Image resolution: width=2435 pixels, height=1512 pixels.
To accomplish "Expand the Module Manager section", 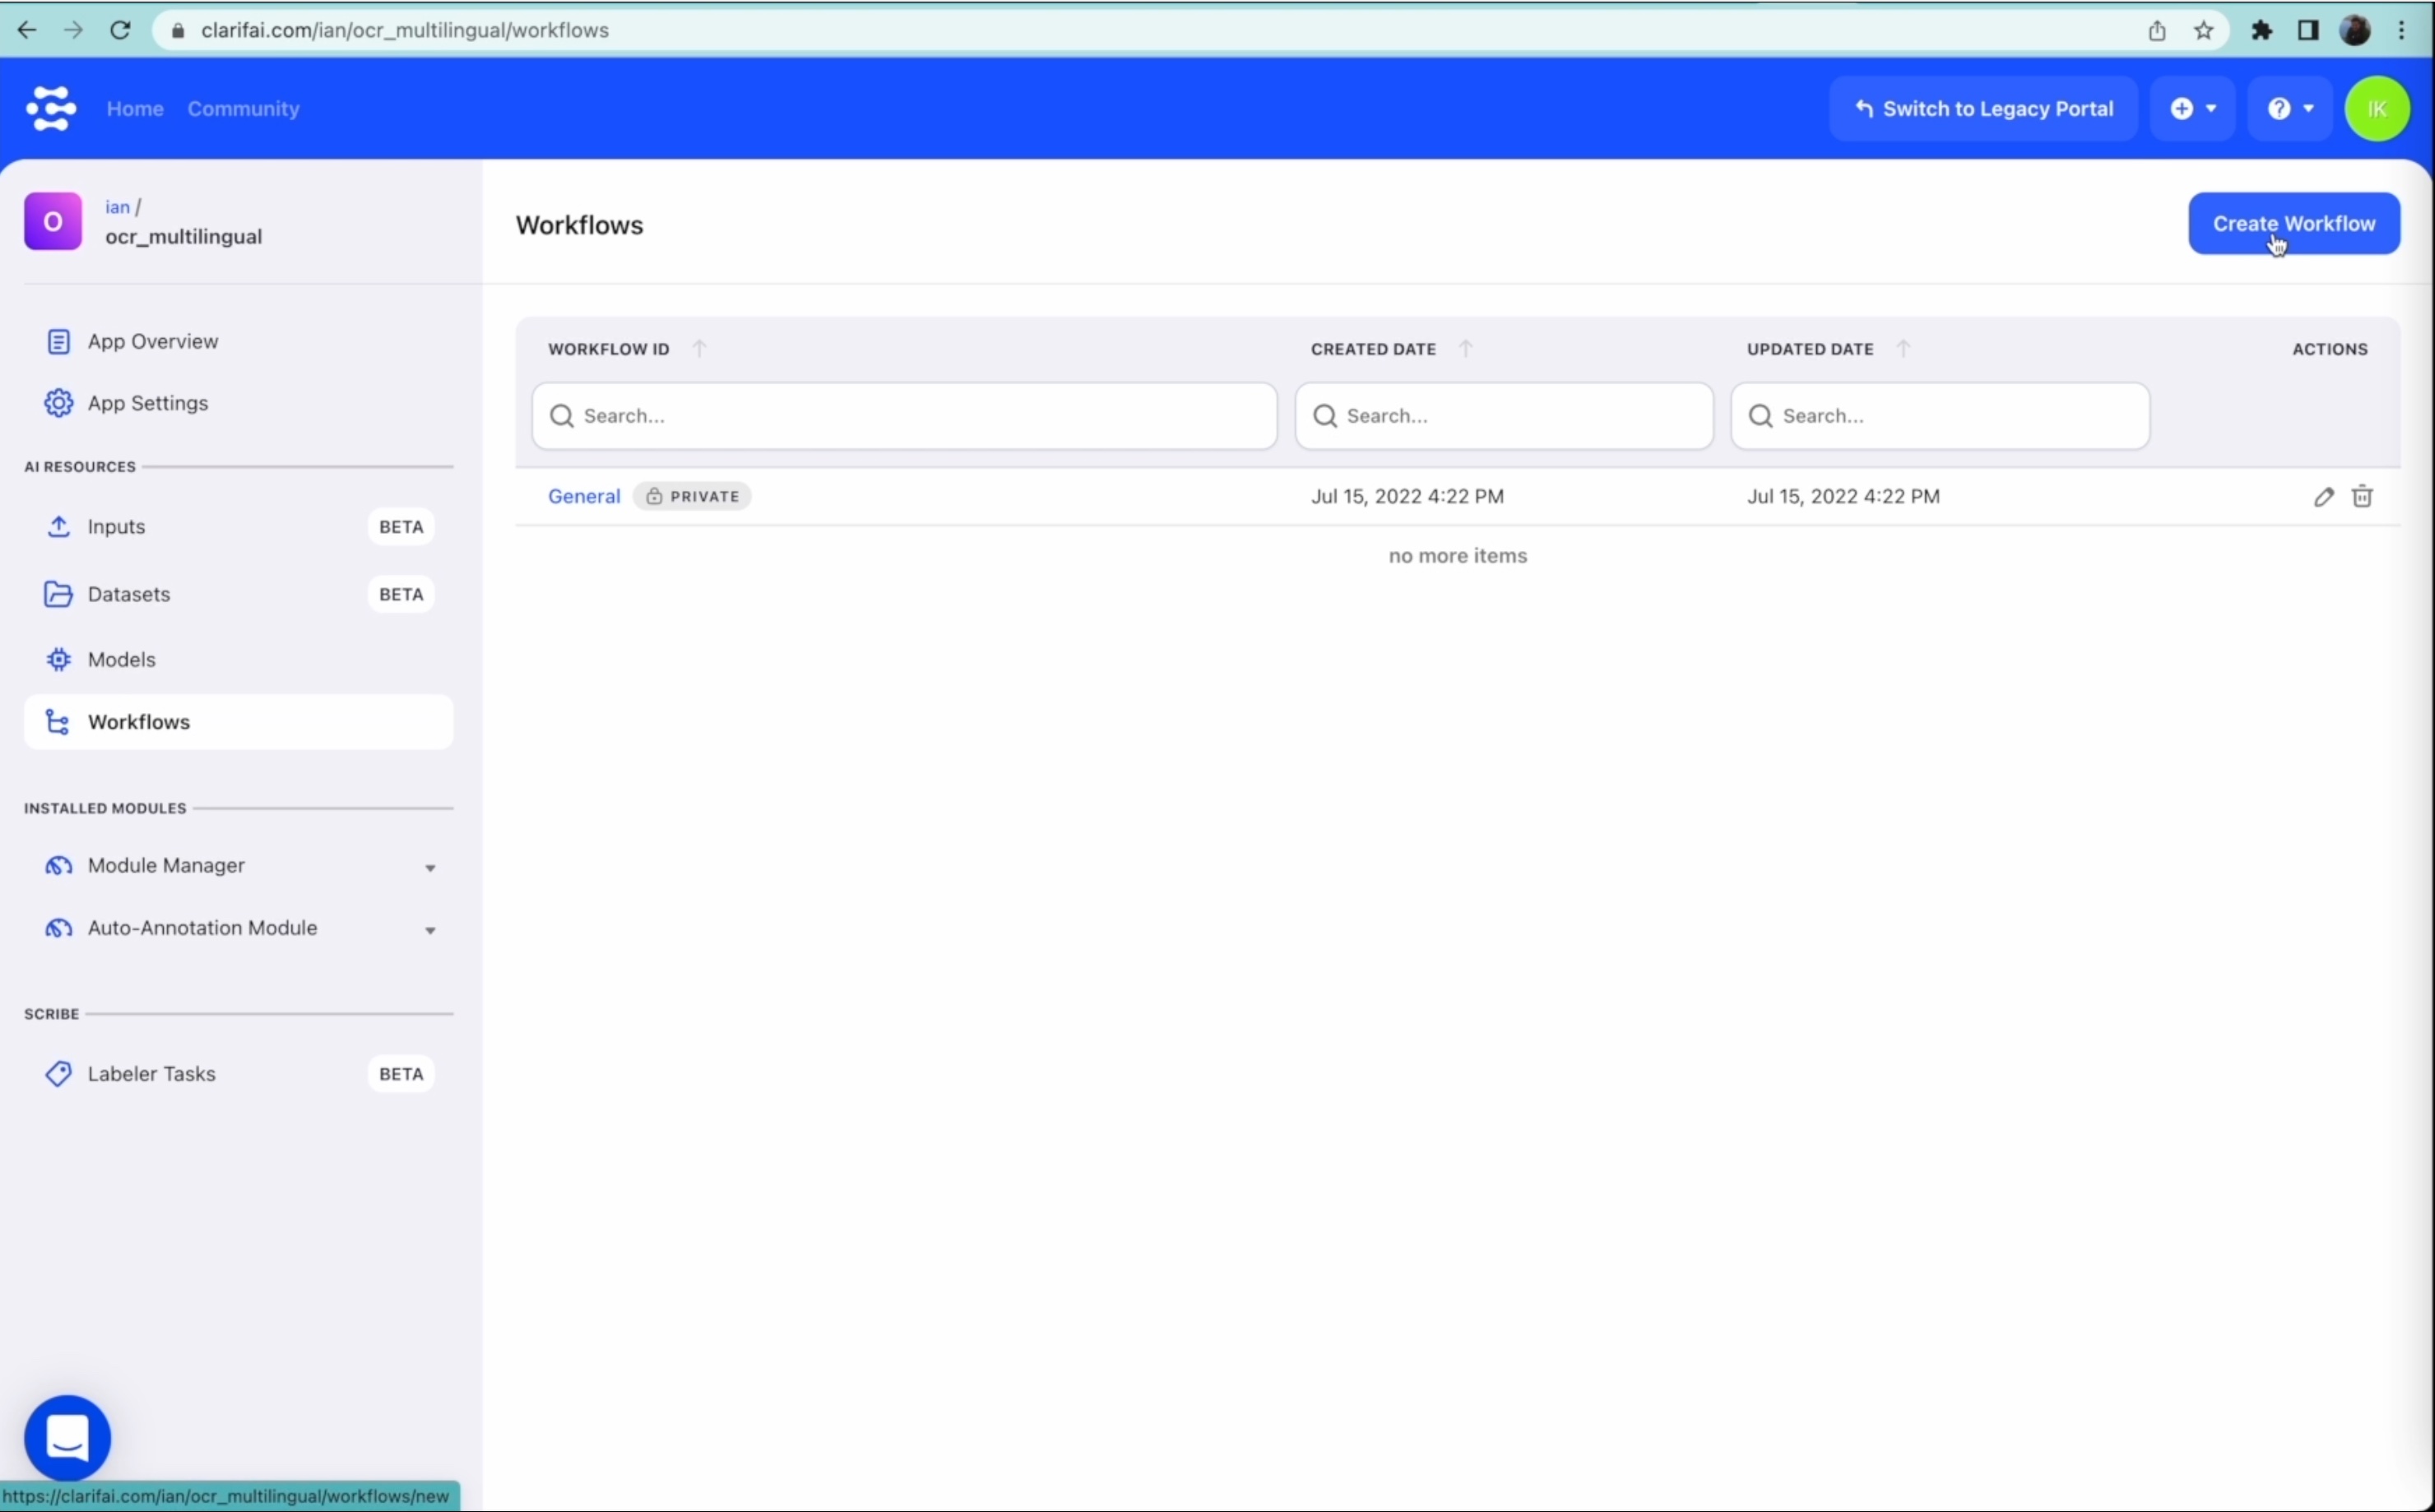I will (x=430, y=867).
